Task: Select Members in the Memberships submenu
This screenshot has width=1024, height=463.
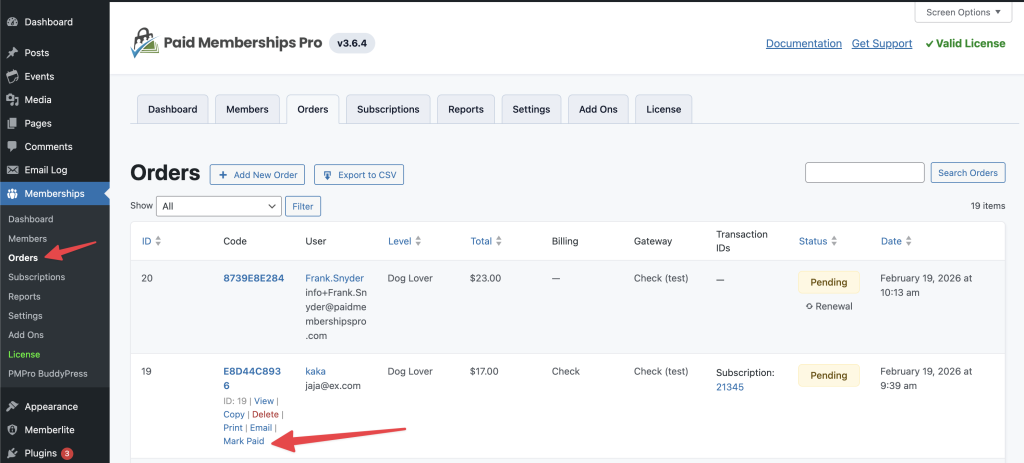Action: tap(28, 239)
